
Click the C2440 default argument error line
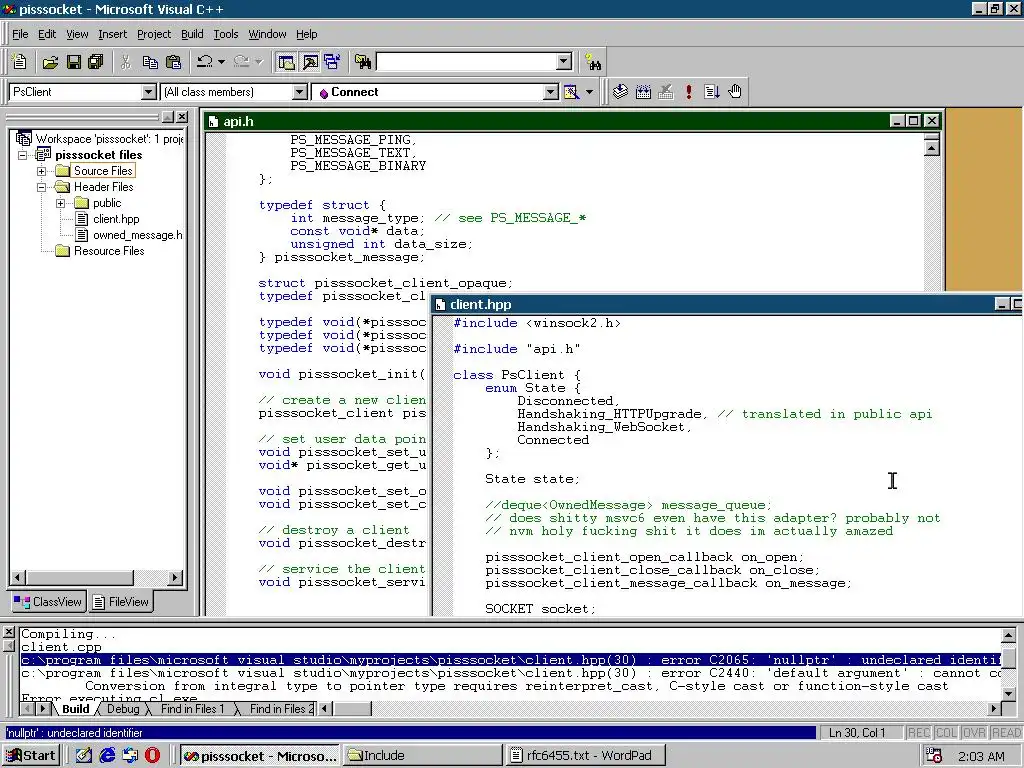pyautogui.click(x=511, y=673)
